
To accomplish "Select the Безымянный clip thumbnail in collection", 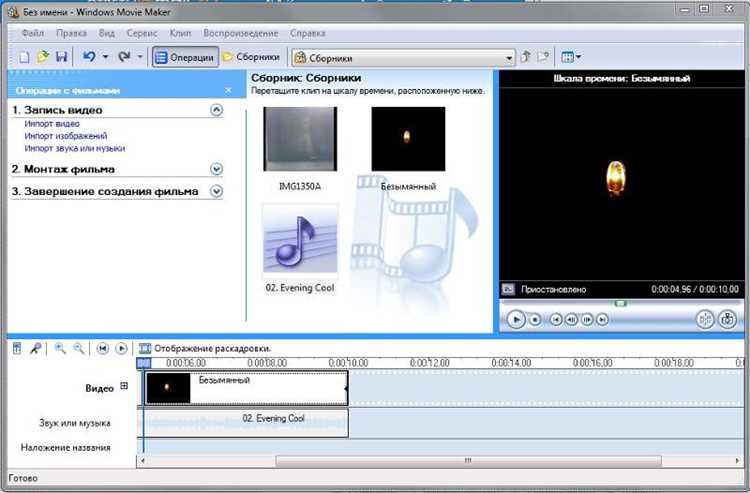I will (408, 139).
